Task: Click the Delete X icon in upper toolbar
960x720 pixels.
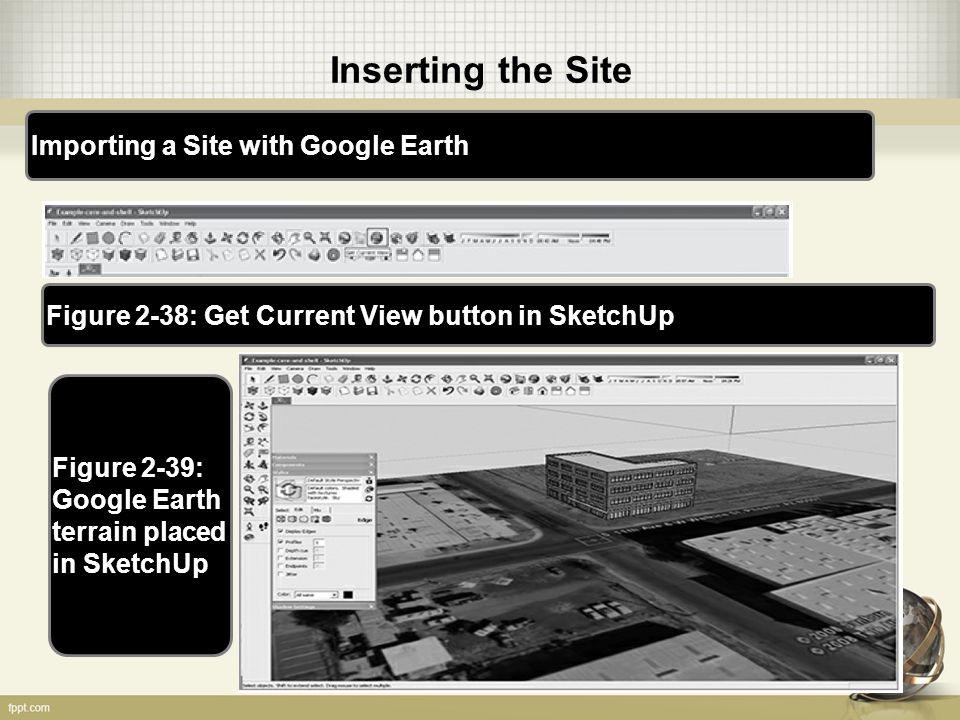Action: coord(260,254)
